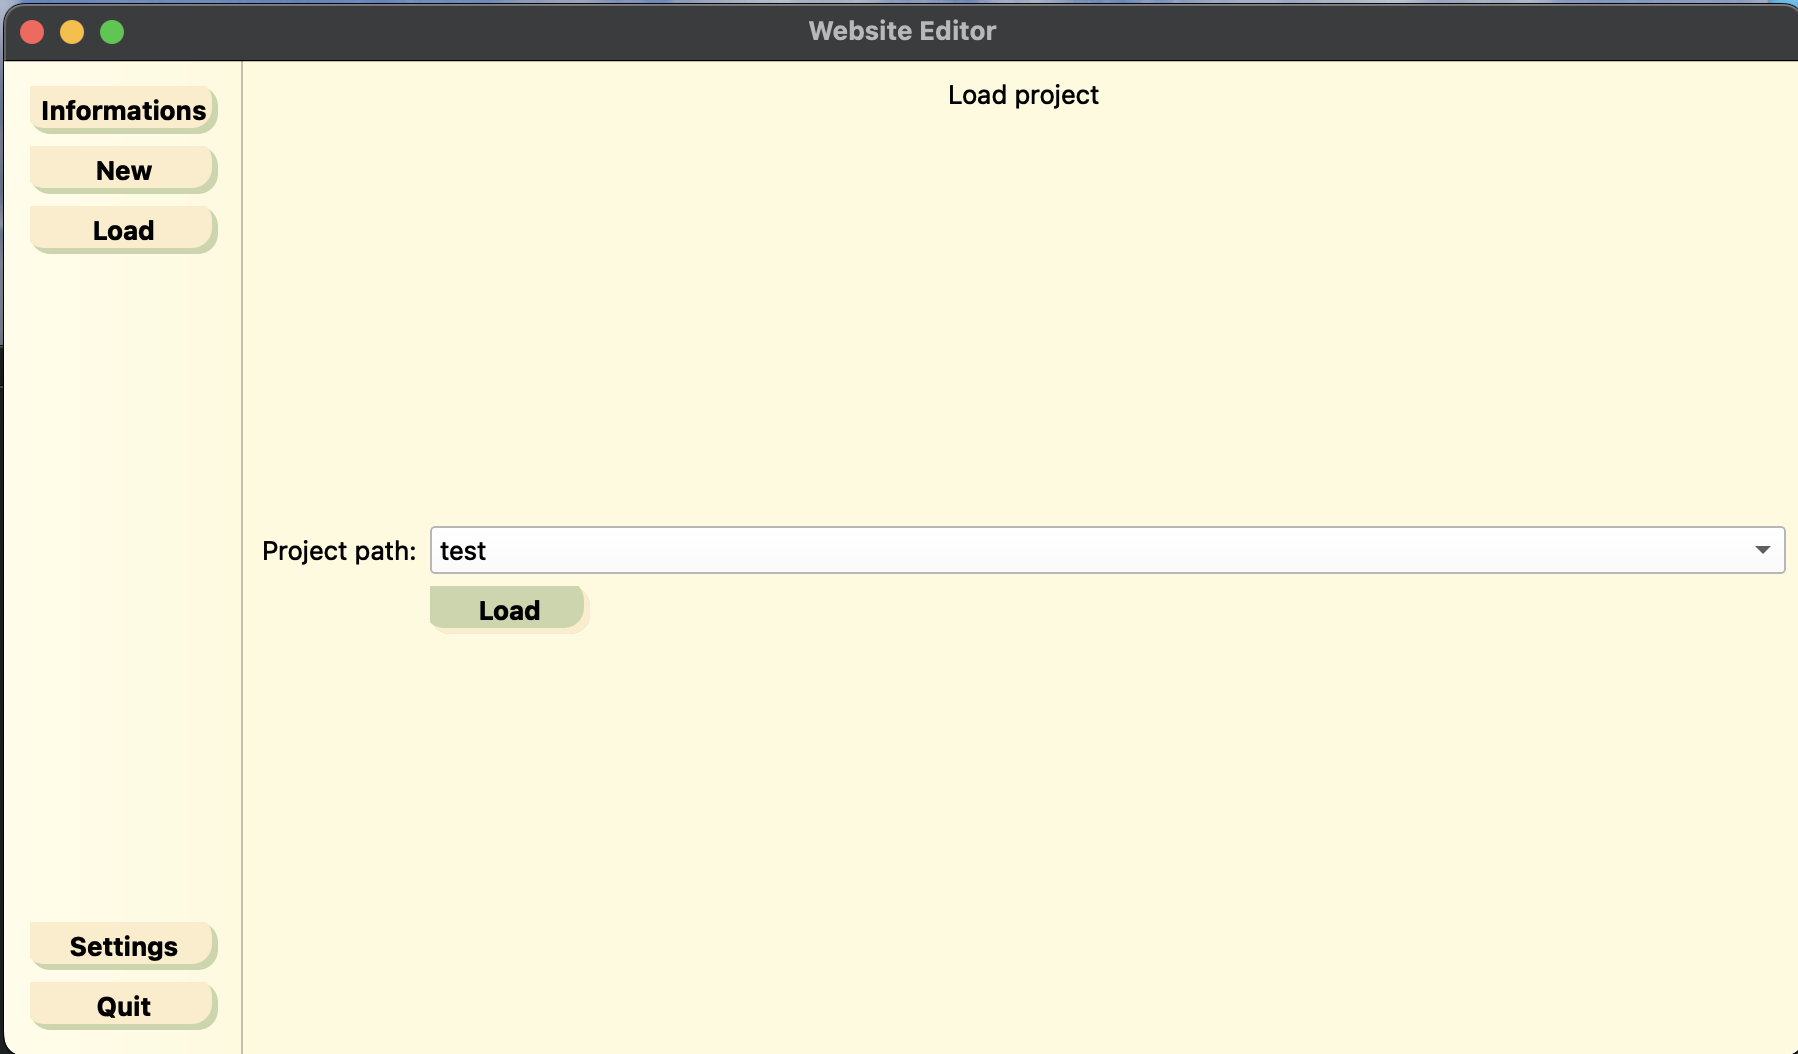Click empty title bar right of the title
The width and height of the screenshot is (1798, 1054).
click(1400, 31)
